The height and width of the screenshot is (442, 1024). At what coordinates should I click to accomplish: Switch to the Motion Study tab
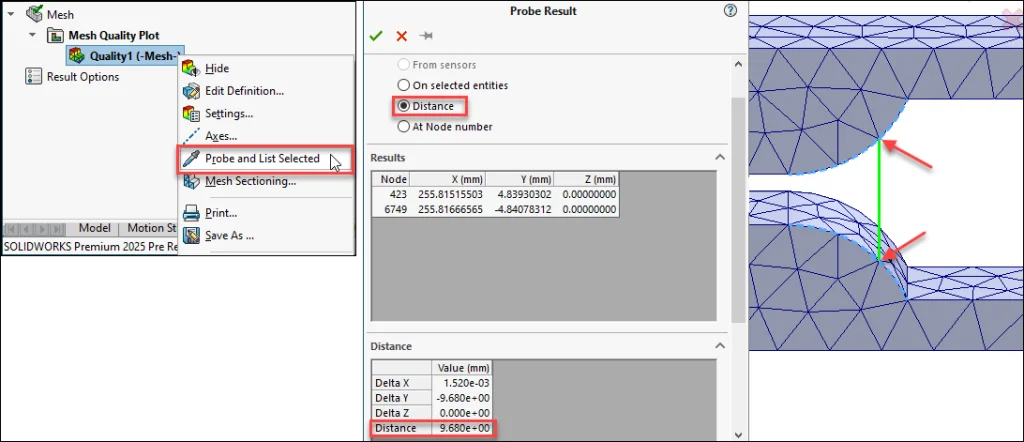tap(151, 228)
